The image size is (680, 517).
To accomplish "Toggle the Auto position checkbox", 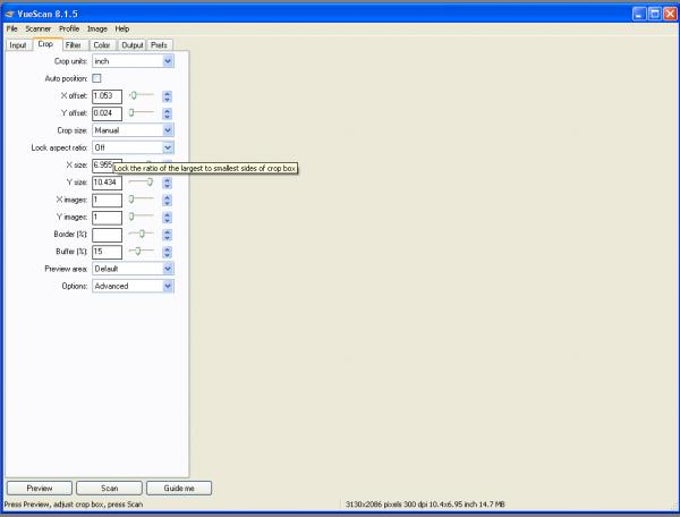I will click(x=97, y=79).
